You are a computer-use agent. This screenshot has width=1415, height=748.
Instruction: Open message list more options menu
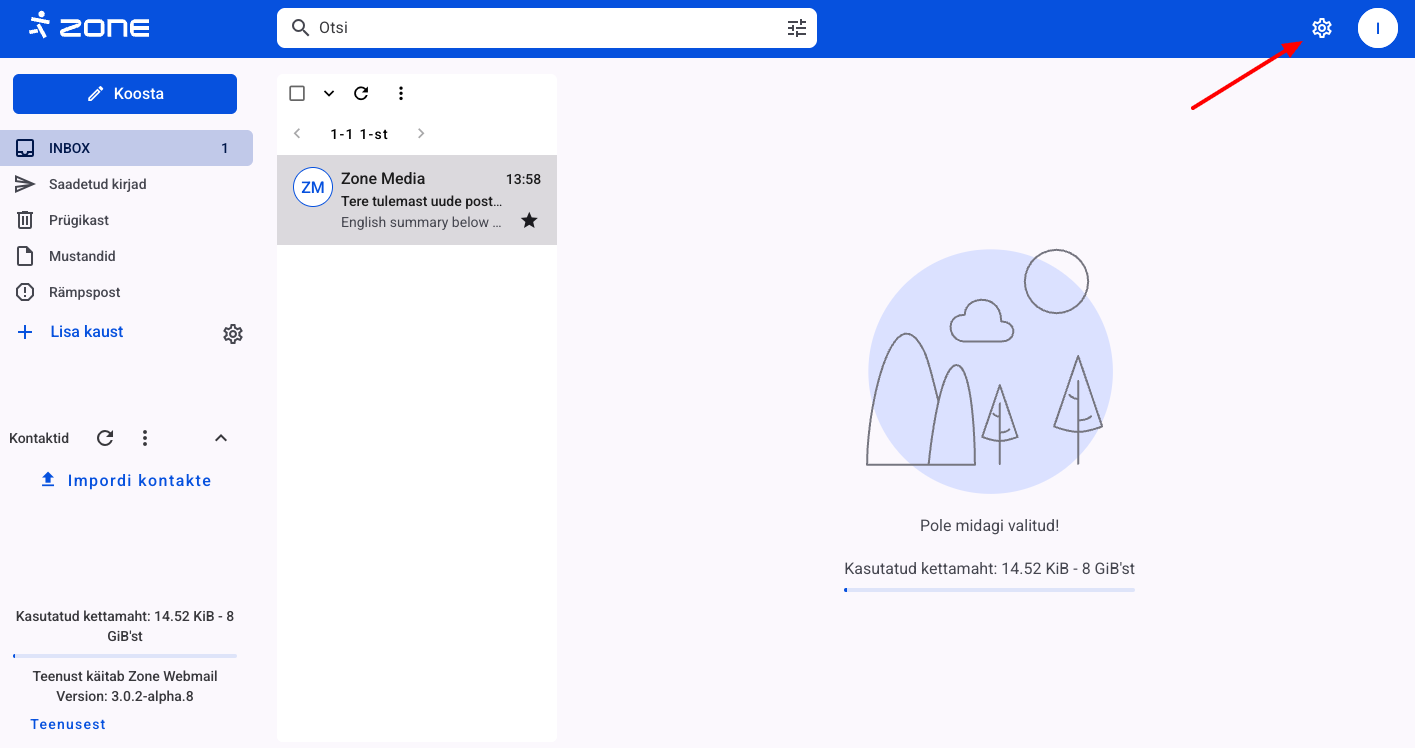tap(401, 93)
